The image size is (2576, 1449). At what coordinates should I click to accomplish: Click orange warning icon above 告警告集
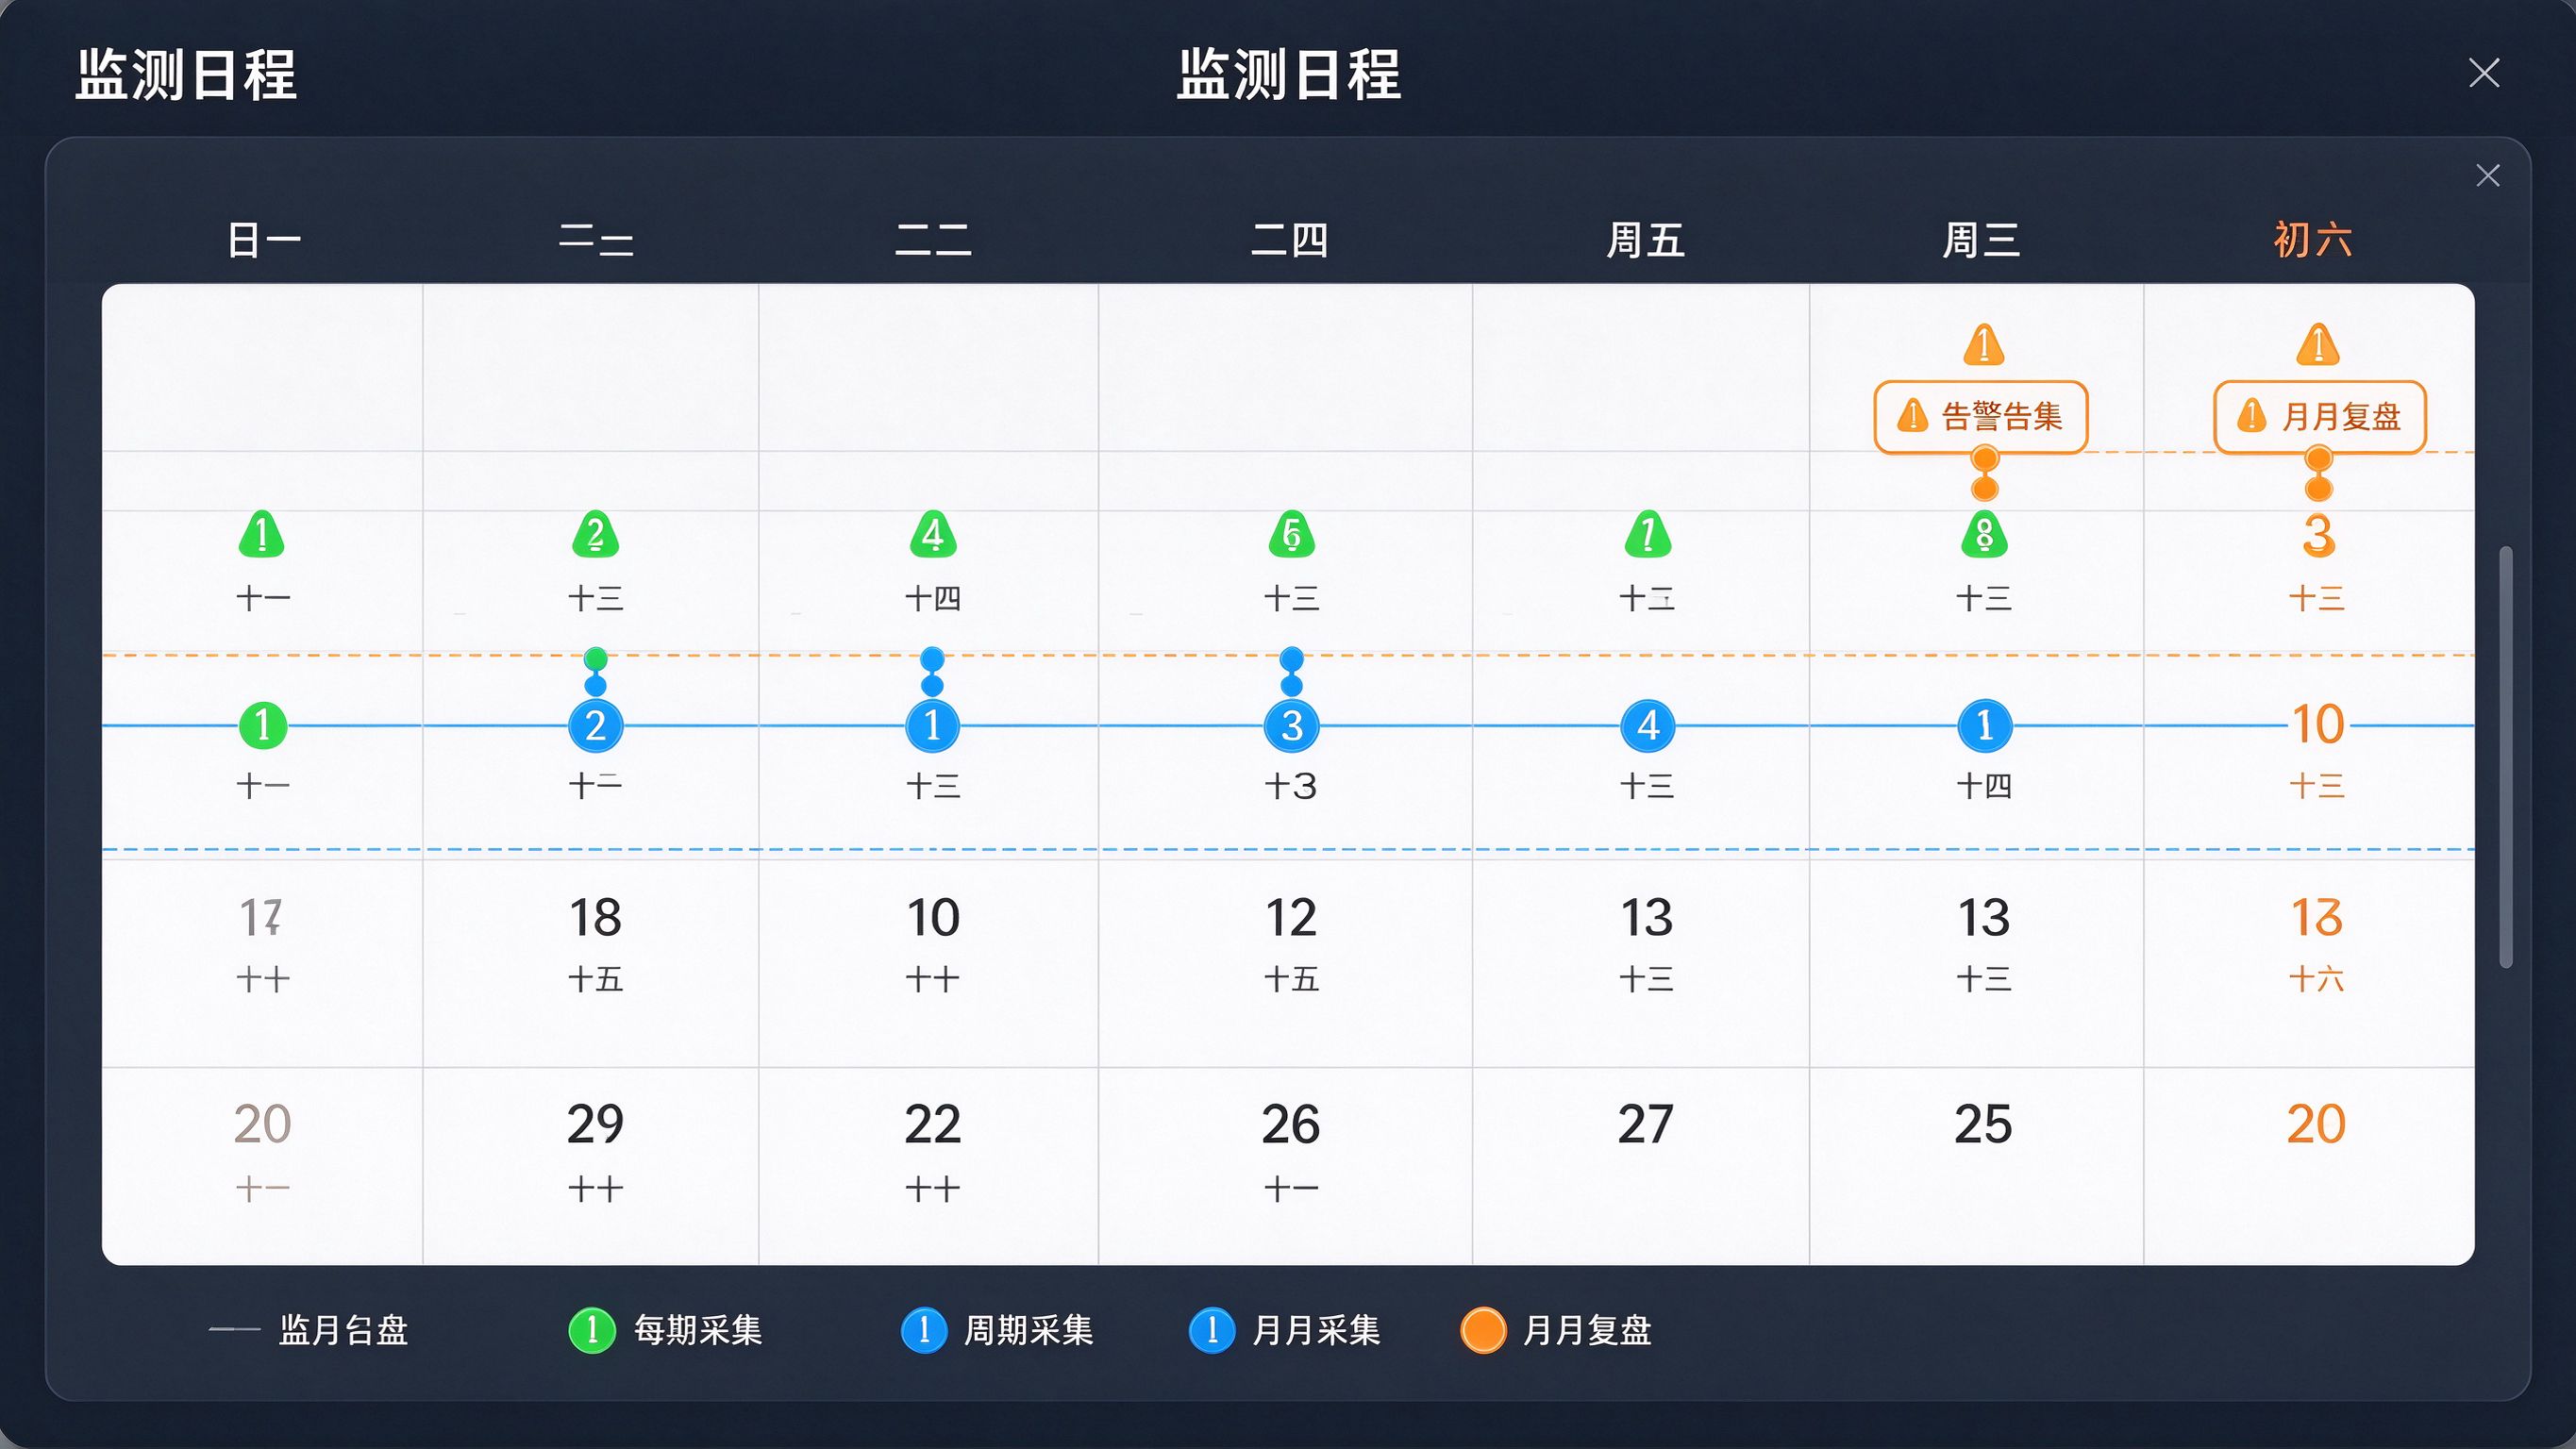[x=1984, y=345]
